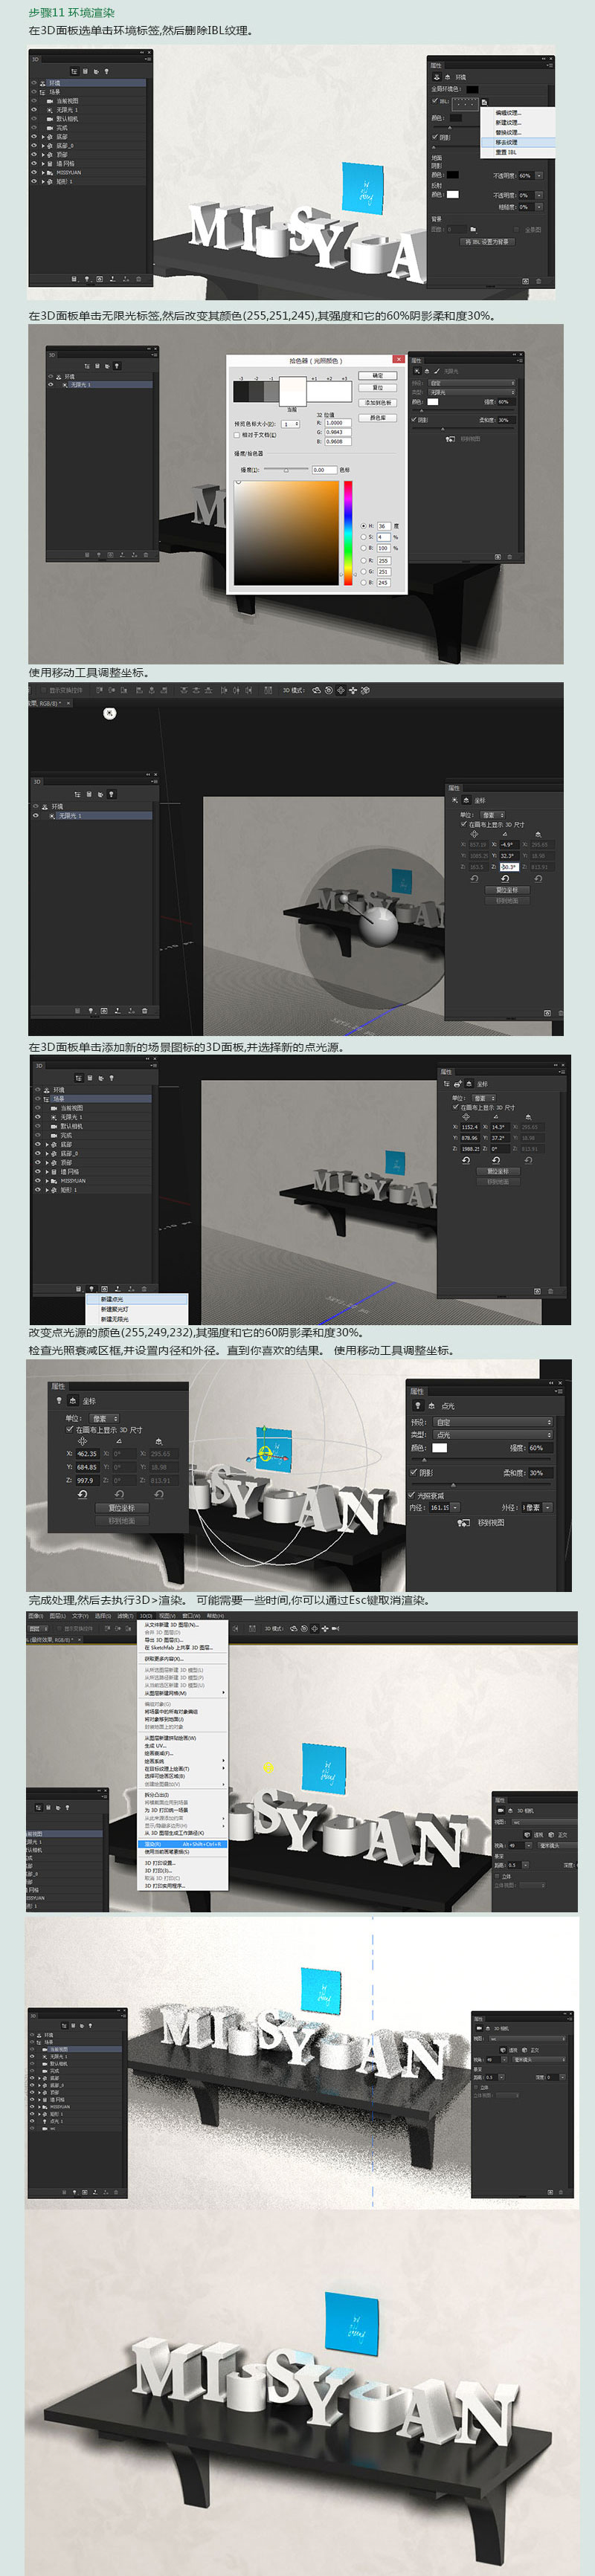Click the 将 IBL 设置为背景 button
The width and height of the screenshot is (595, 2576).
(x=488, y=242)
